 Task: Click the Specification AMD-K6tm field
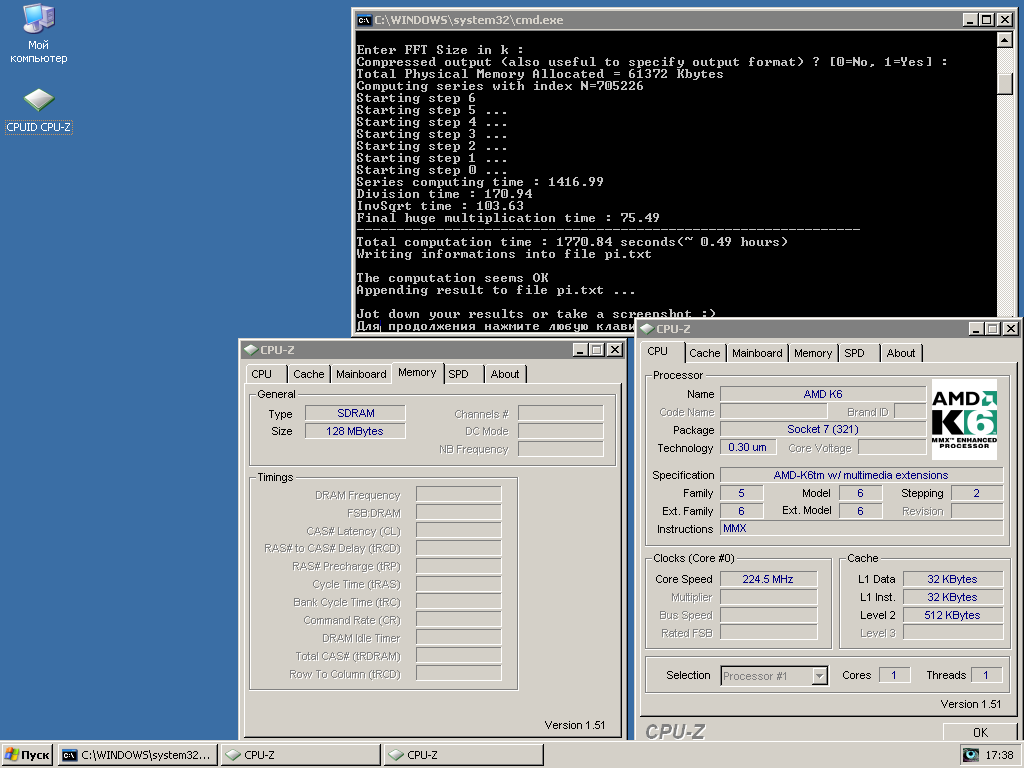(x=861, y=475)
